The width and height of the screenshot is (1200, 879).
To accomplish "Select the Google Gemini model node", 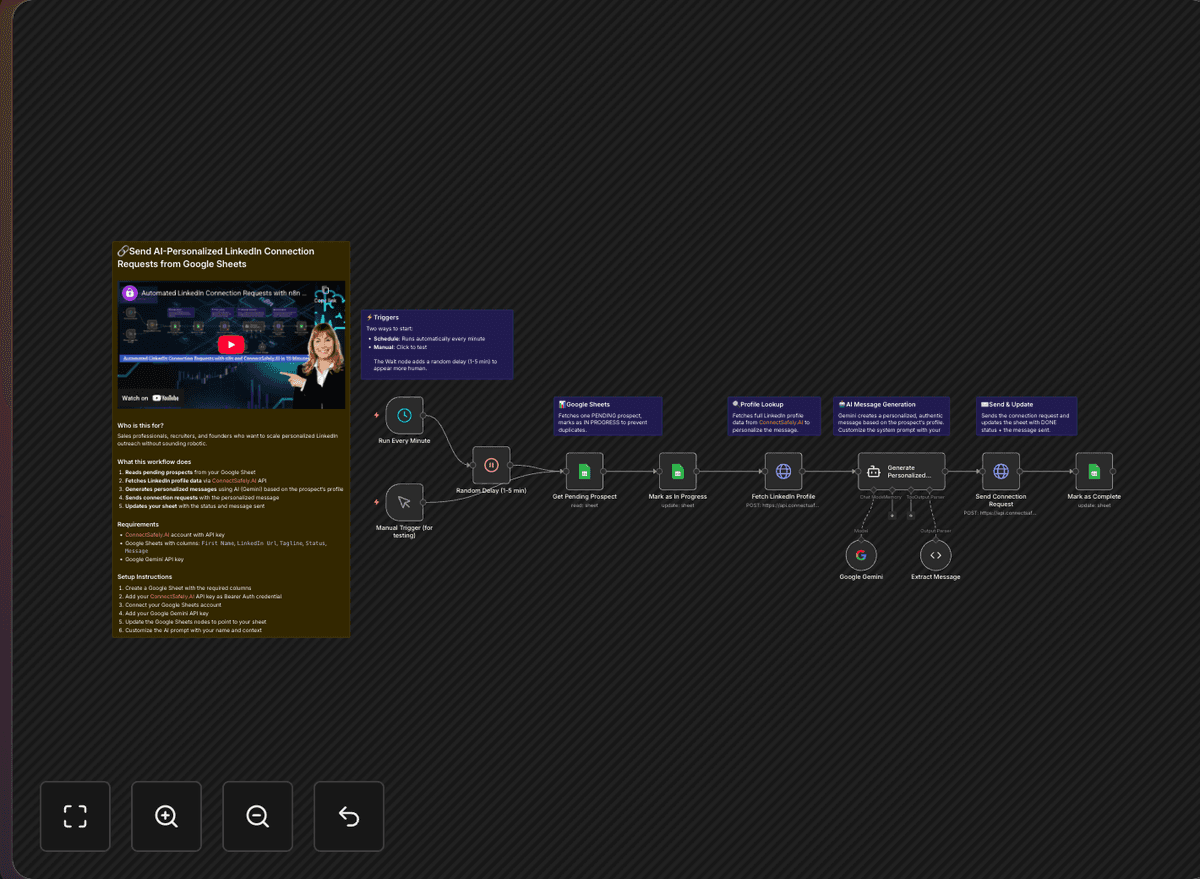I will pos(860,553).
